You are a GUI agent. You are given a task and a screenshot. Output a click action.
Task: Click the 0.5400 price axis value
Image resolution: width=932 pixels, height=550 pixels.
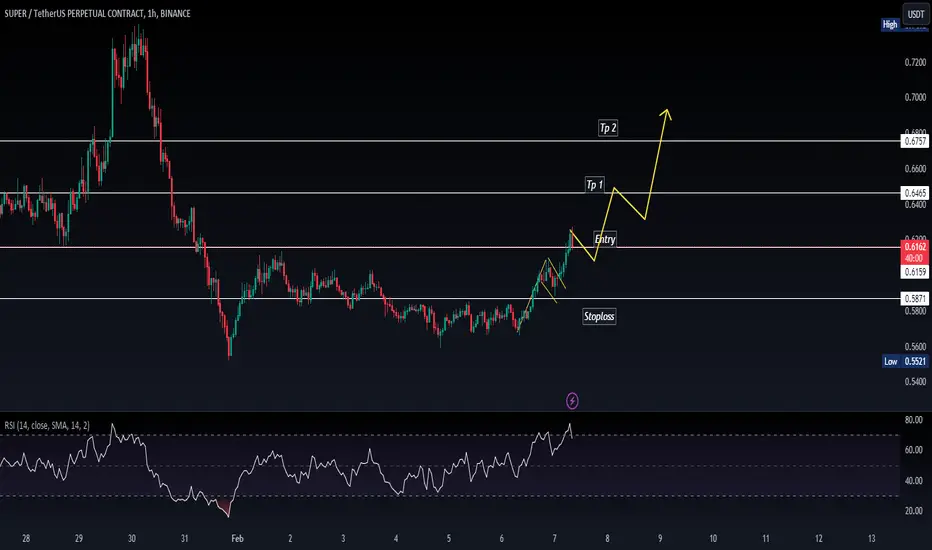[915, 381]
